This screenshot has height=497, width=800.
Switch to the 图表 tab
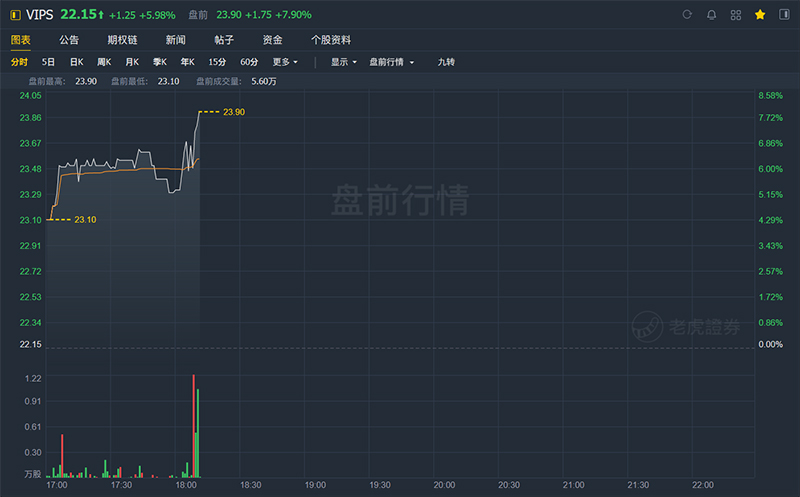(20, 40)
